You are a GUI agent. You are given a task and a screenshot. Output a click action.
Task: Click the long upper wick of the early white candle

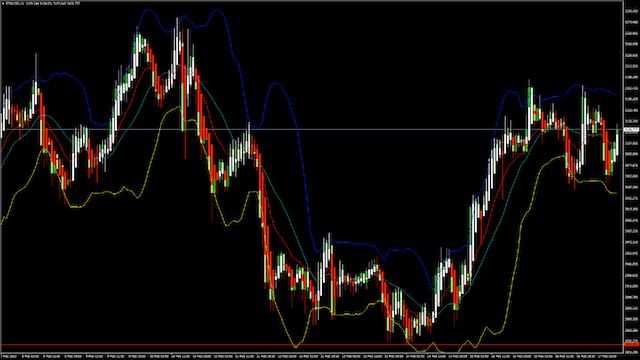36,66
